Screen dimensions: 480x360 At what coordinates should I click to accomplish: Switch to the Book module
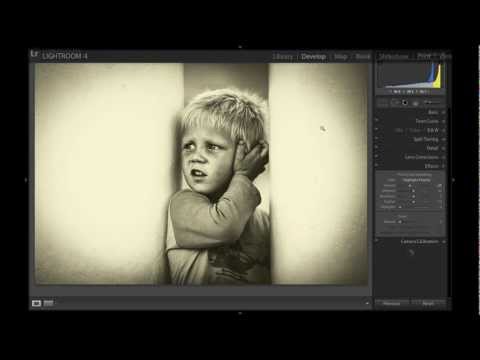[363, 57]
